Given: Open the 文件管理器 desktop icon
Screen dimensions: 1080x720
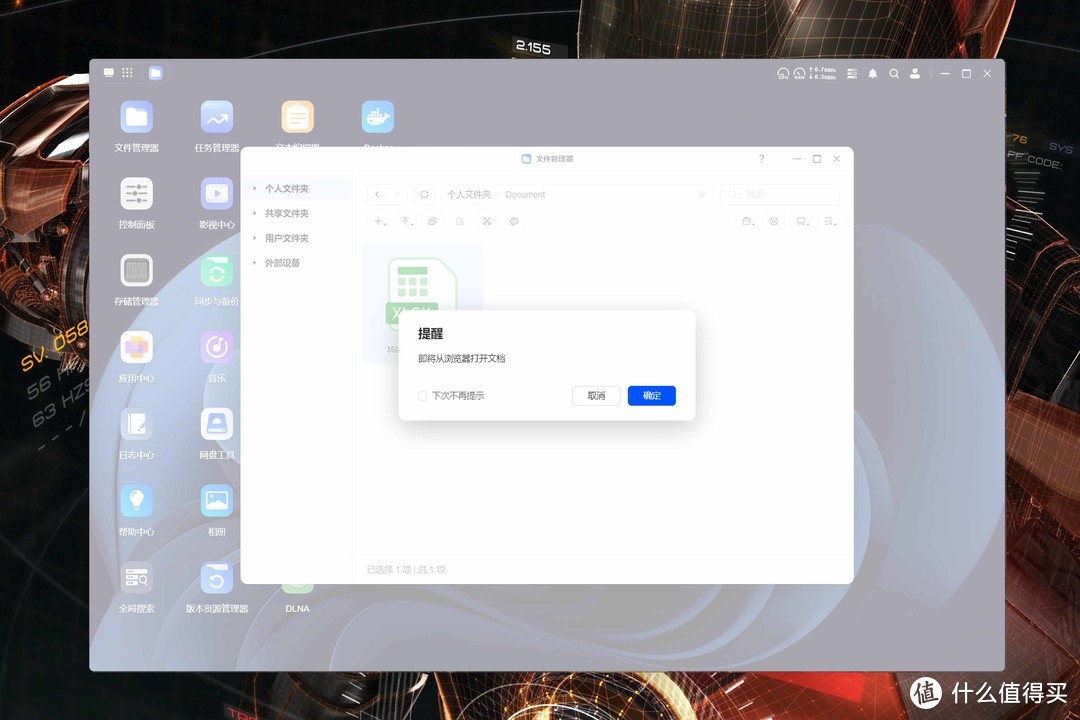Looking at the screenshot, I should 136,117.
